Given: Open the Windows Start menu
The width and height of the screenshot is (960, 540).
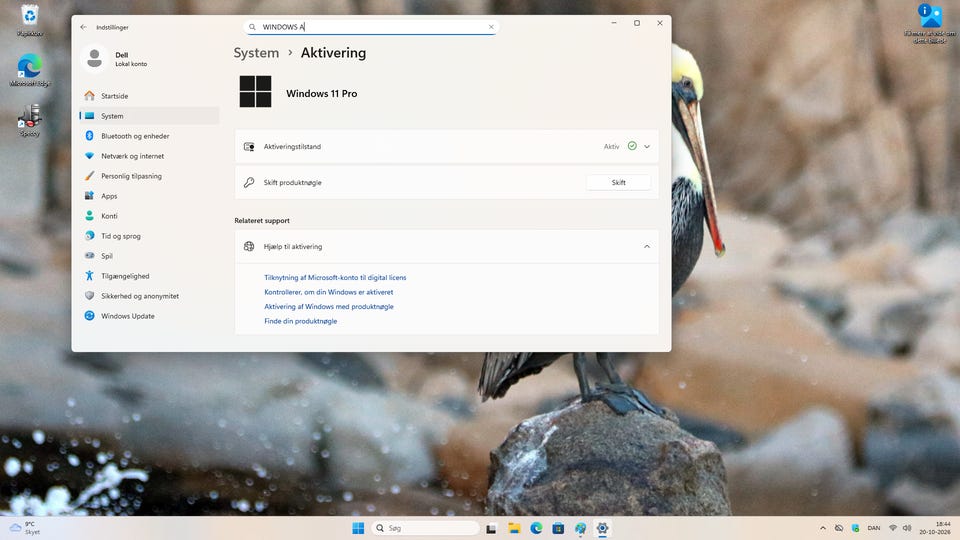Looking at the screenshot, I should (358, 528).
